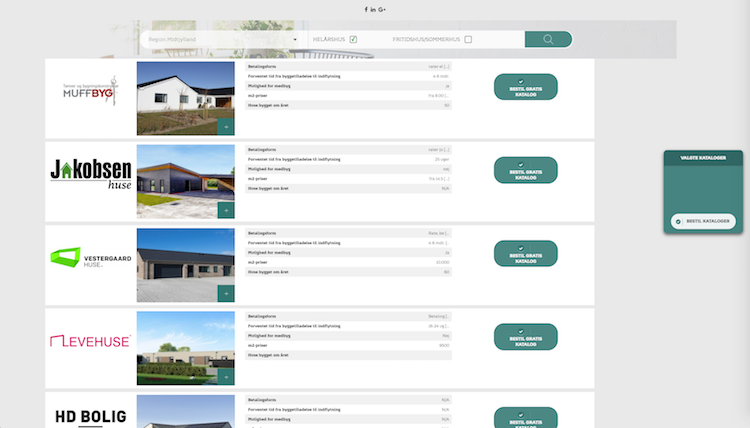This screenshot has height=428, width=750.
Task: Order free catalog from Jakobsen Huse
Action: coord(525,170)
